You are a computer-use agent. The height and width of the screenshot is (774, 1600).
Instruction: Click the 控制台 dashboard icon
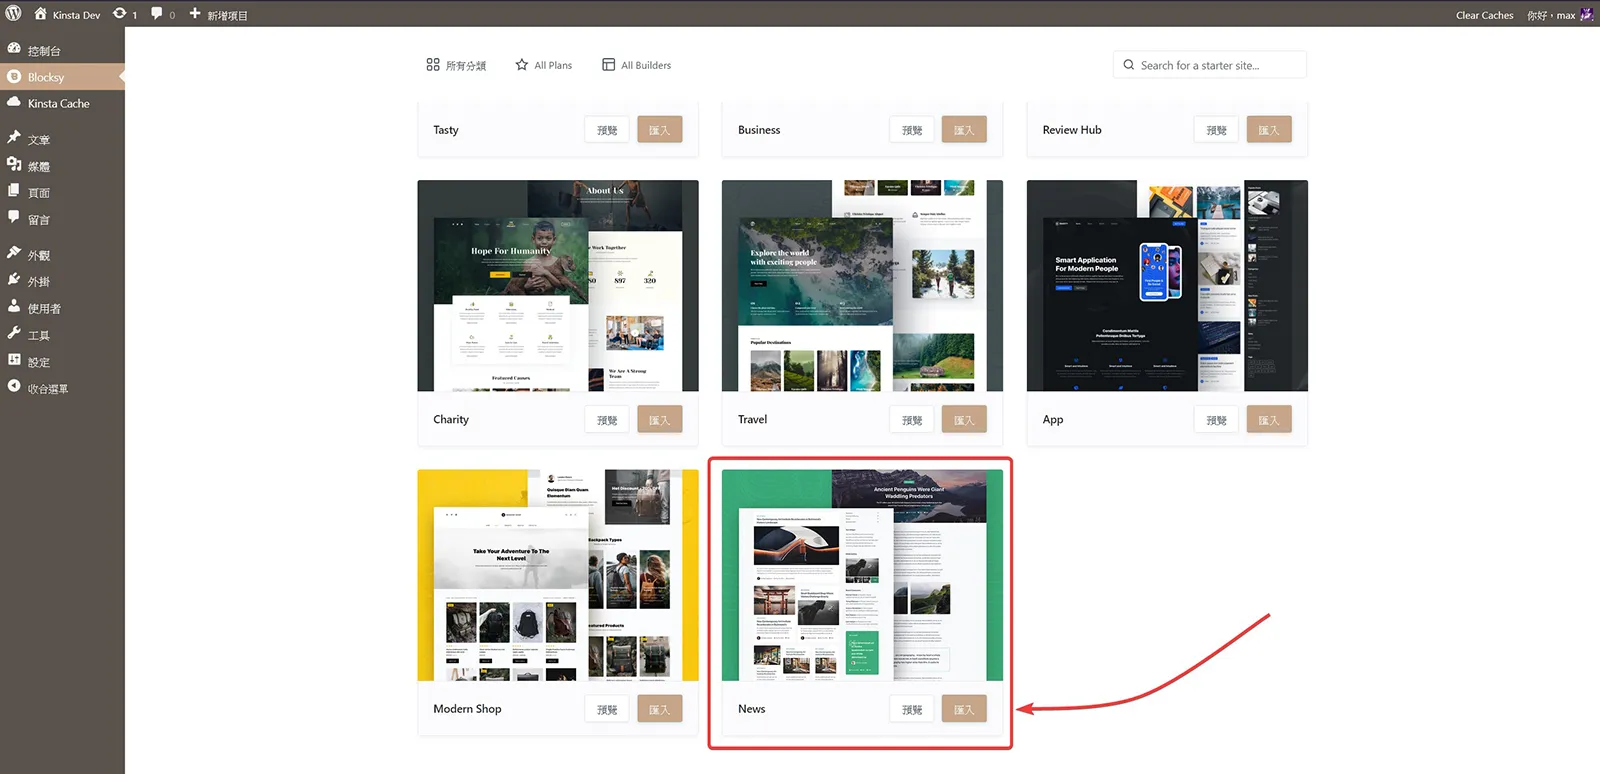14,49
